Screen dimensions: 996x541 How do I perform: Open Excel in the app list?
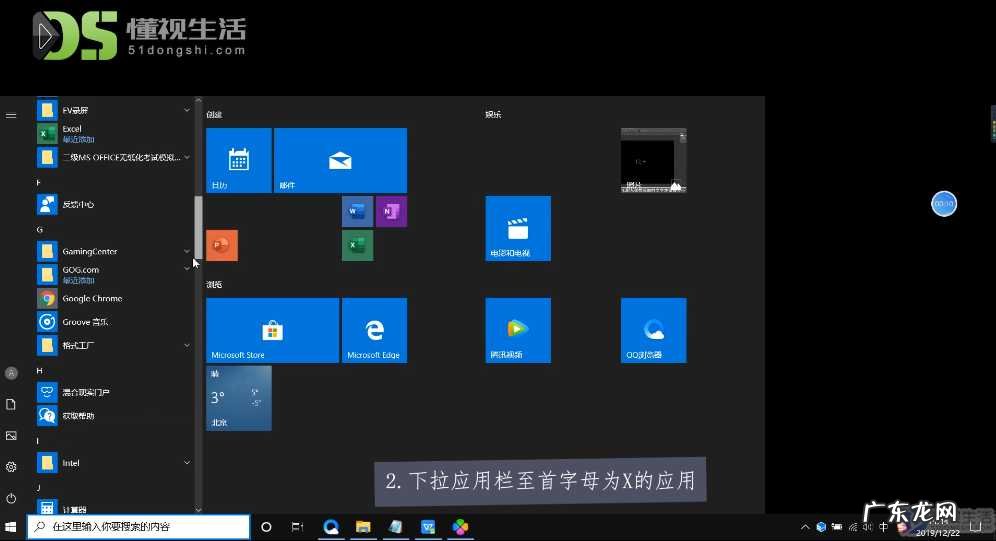coord(112,133)
